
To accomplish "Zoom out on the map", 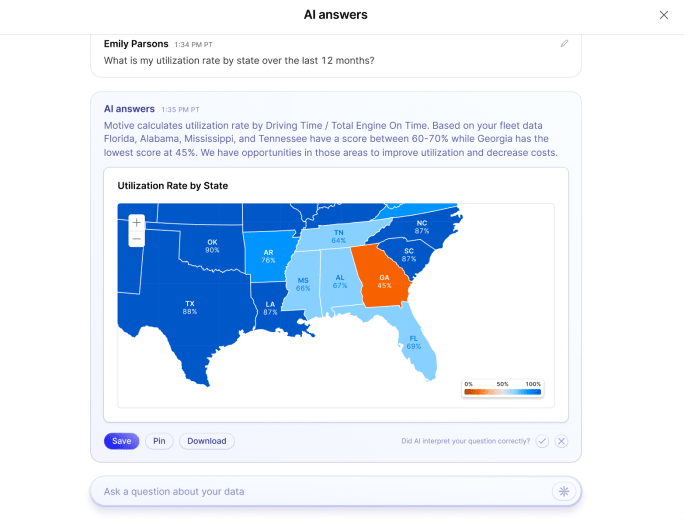I will [136, 240].
